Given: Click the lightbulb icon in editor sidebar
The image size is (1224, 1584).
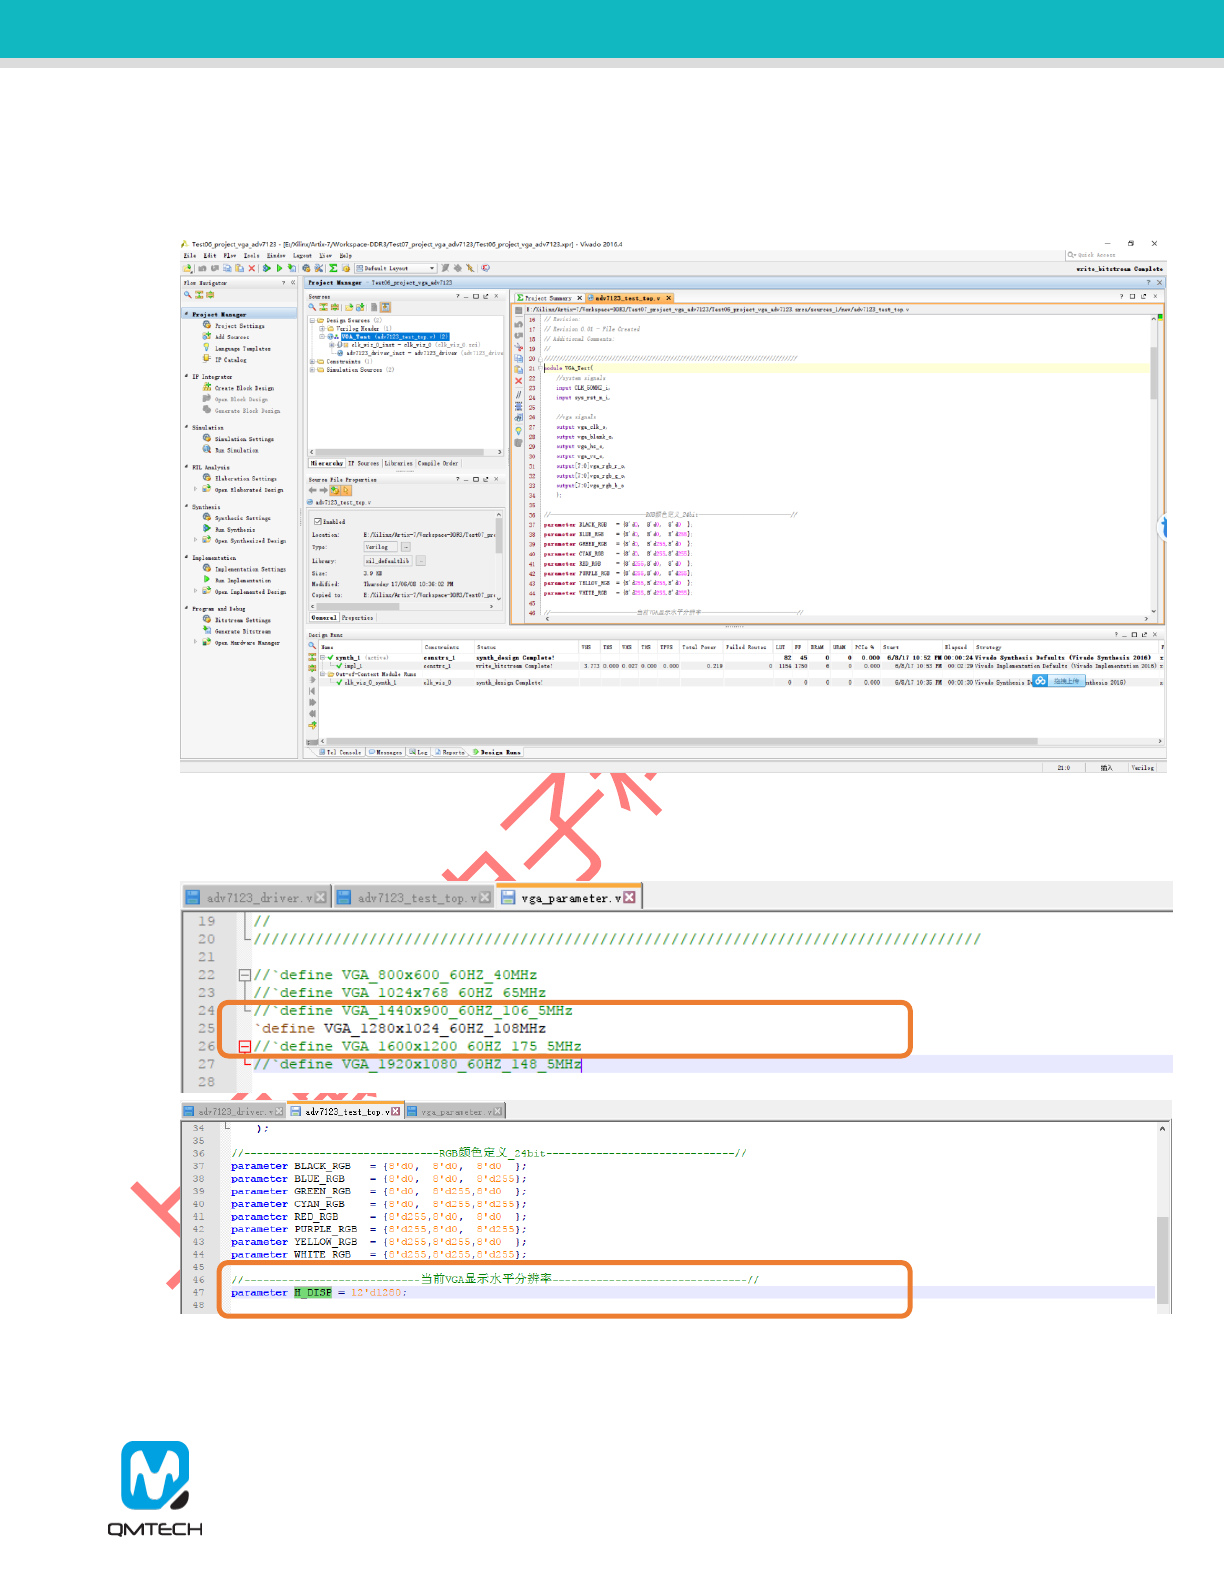Looking at the screenshot, I should [x=518, y=430].
